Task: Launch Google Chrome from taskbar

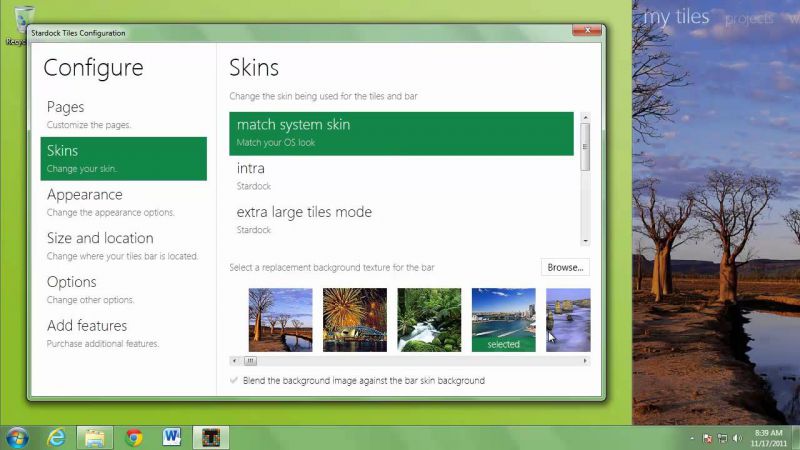Action: coord(134,438)
